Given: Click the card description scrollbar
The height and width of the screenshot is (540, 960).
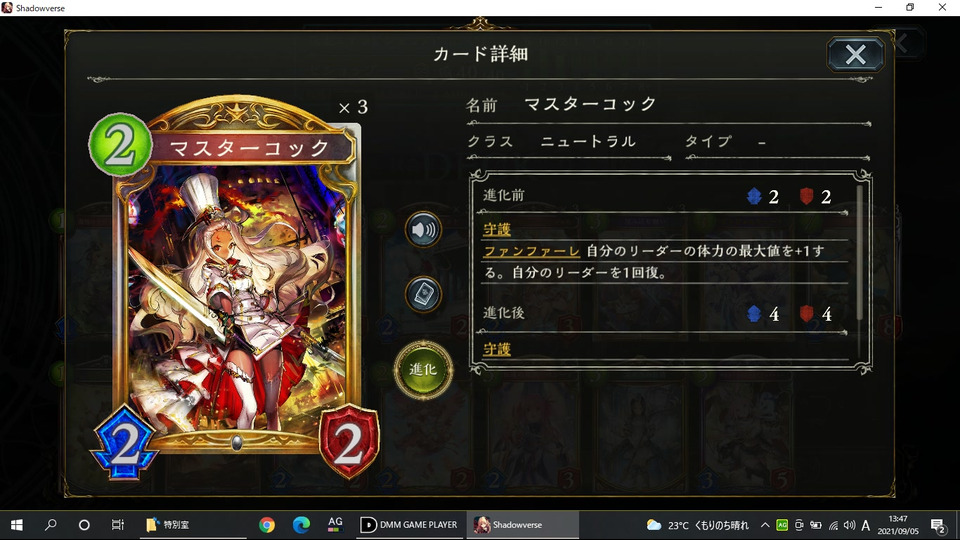Looking at the screenshot, I should (x=860, y=252).
